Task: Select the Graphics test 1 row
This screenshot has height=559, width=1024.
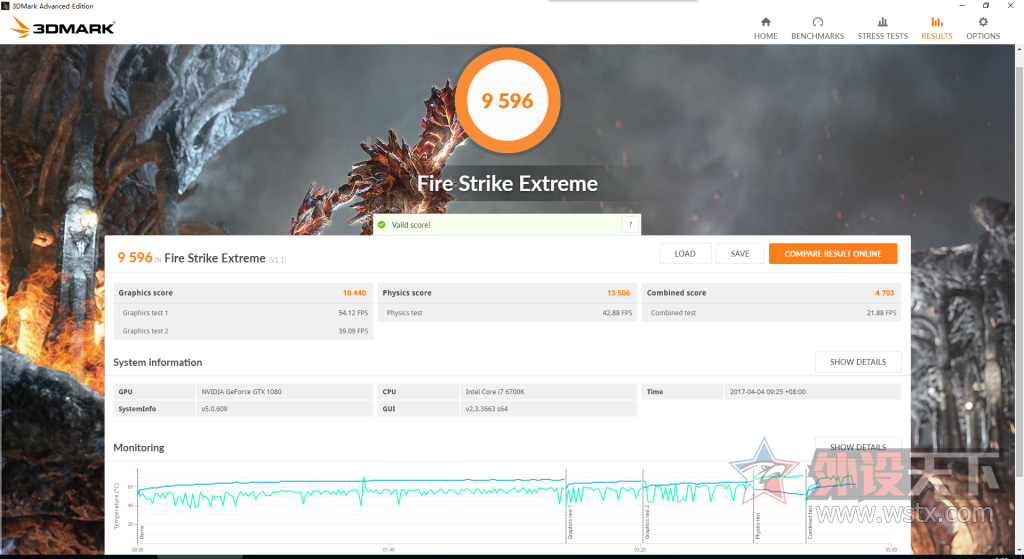Action: coord(243,313)
